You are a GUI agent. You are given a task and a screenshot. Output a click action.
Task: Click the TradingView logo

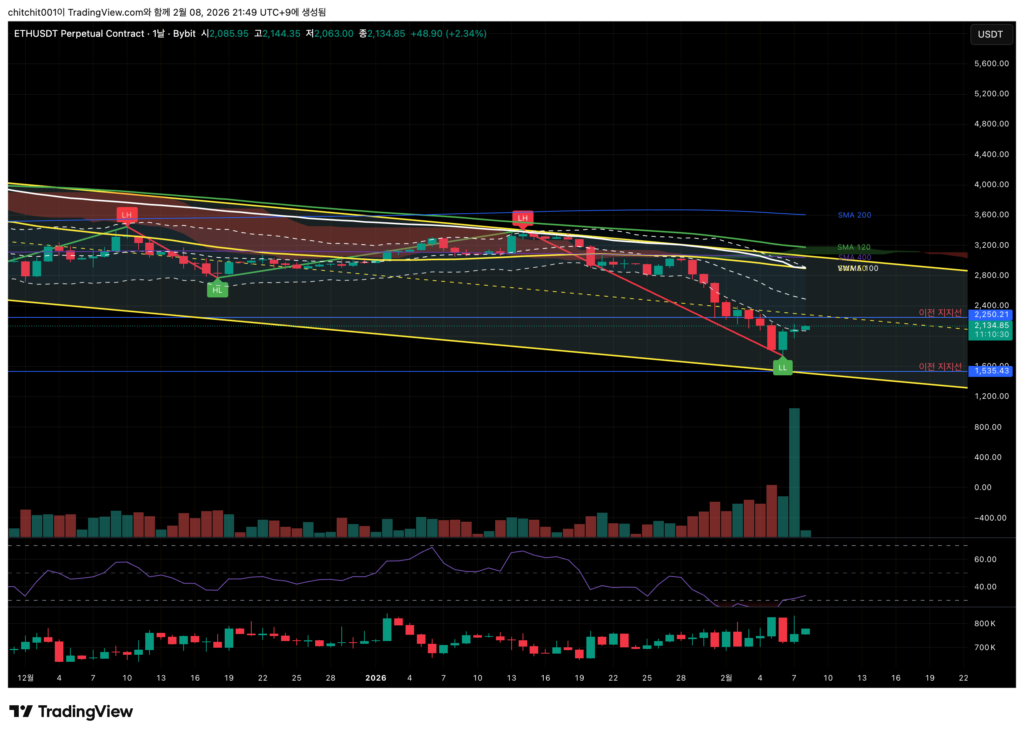[71, 711]
